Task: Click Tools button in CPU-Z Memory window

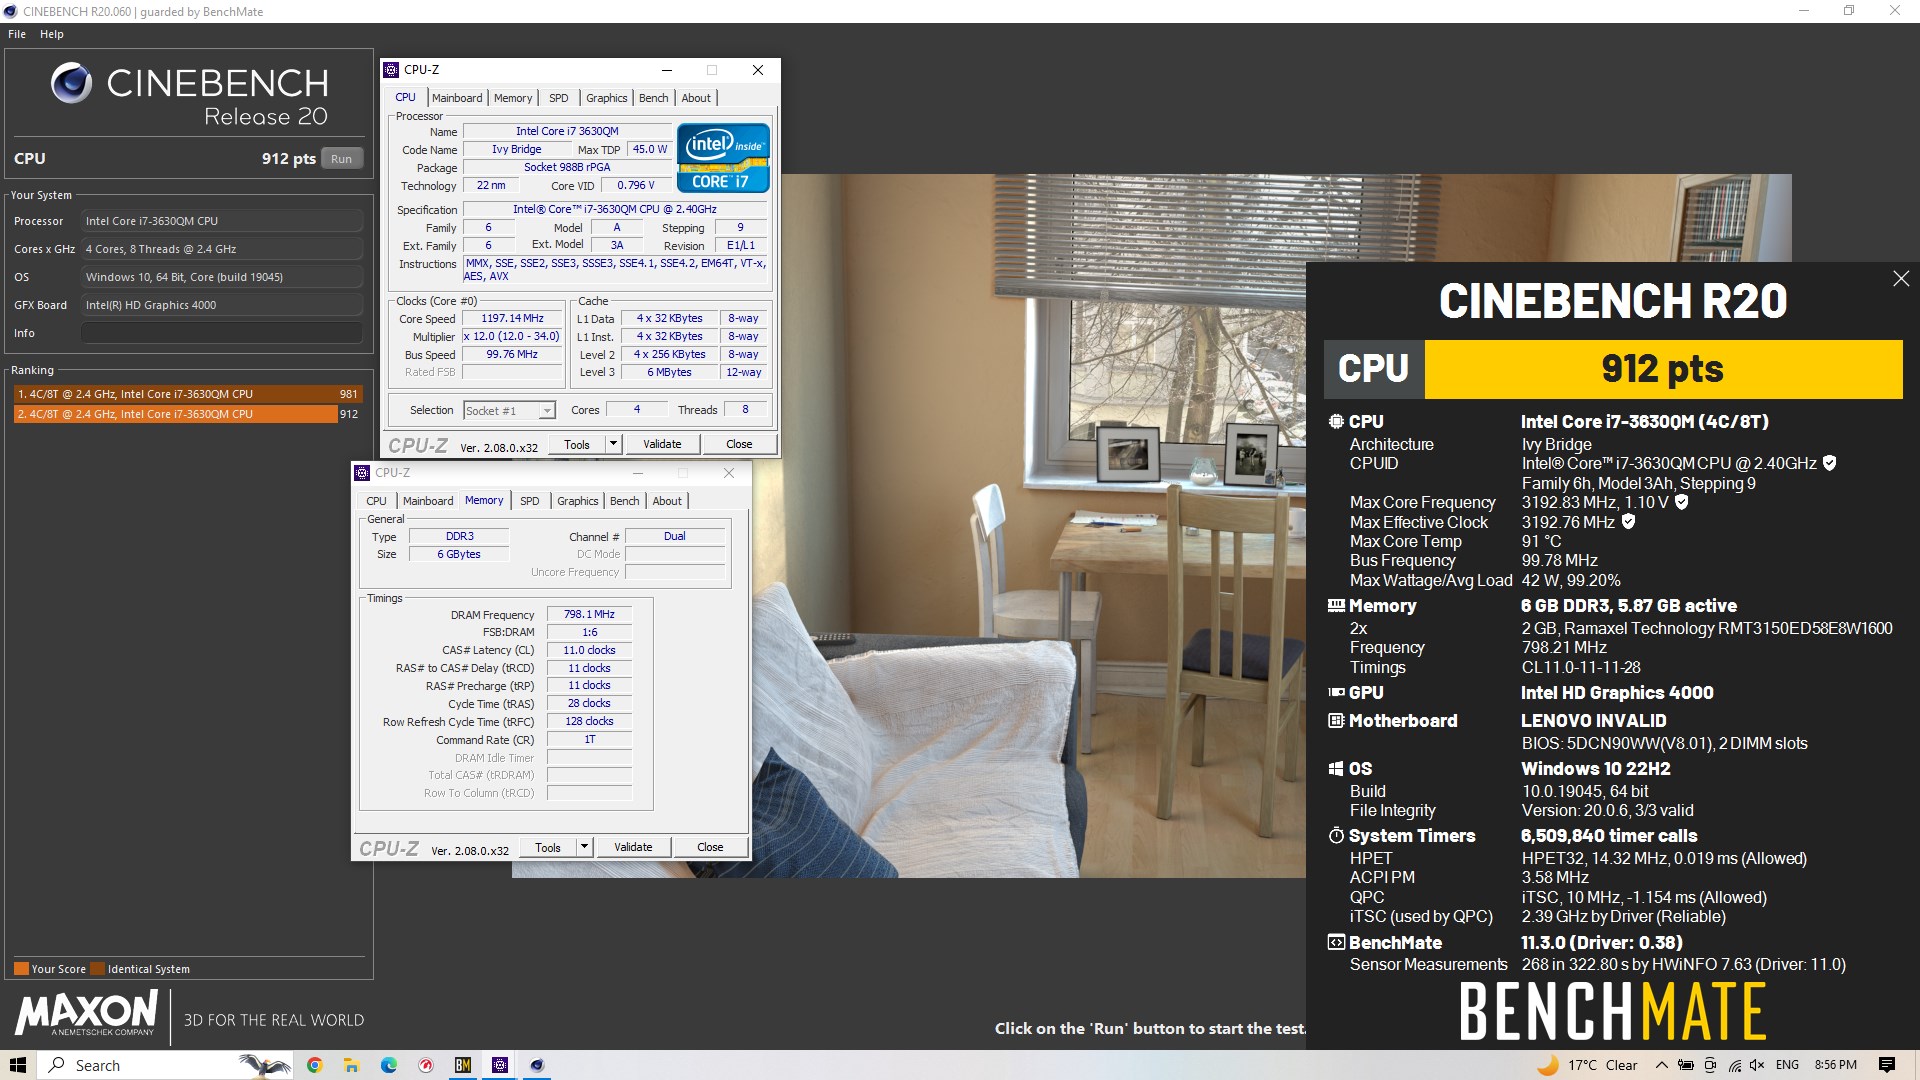Action: tap(548, 847)
